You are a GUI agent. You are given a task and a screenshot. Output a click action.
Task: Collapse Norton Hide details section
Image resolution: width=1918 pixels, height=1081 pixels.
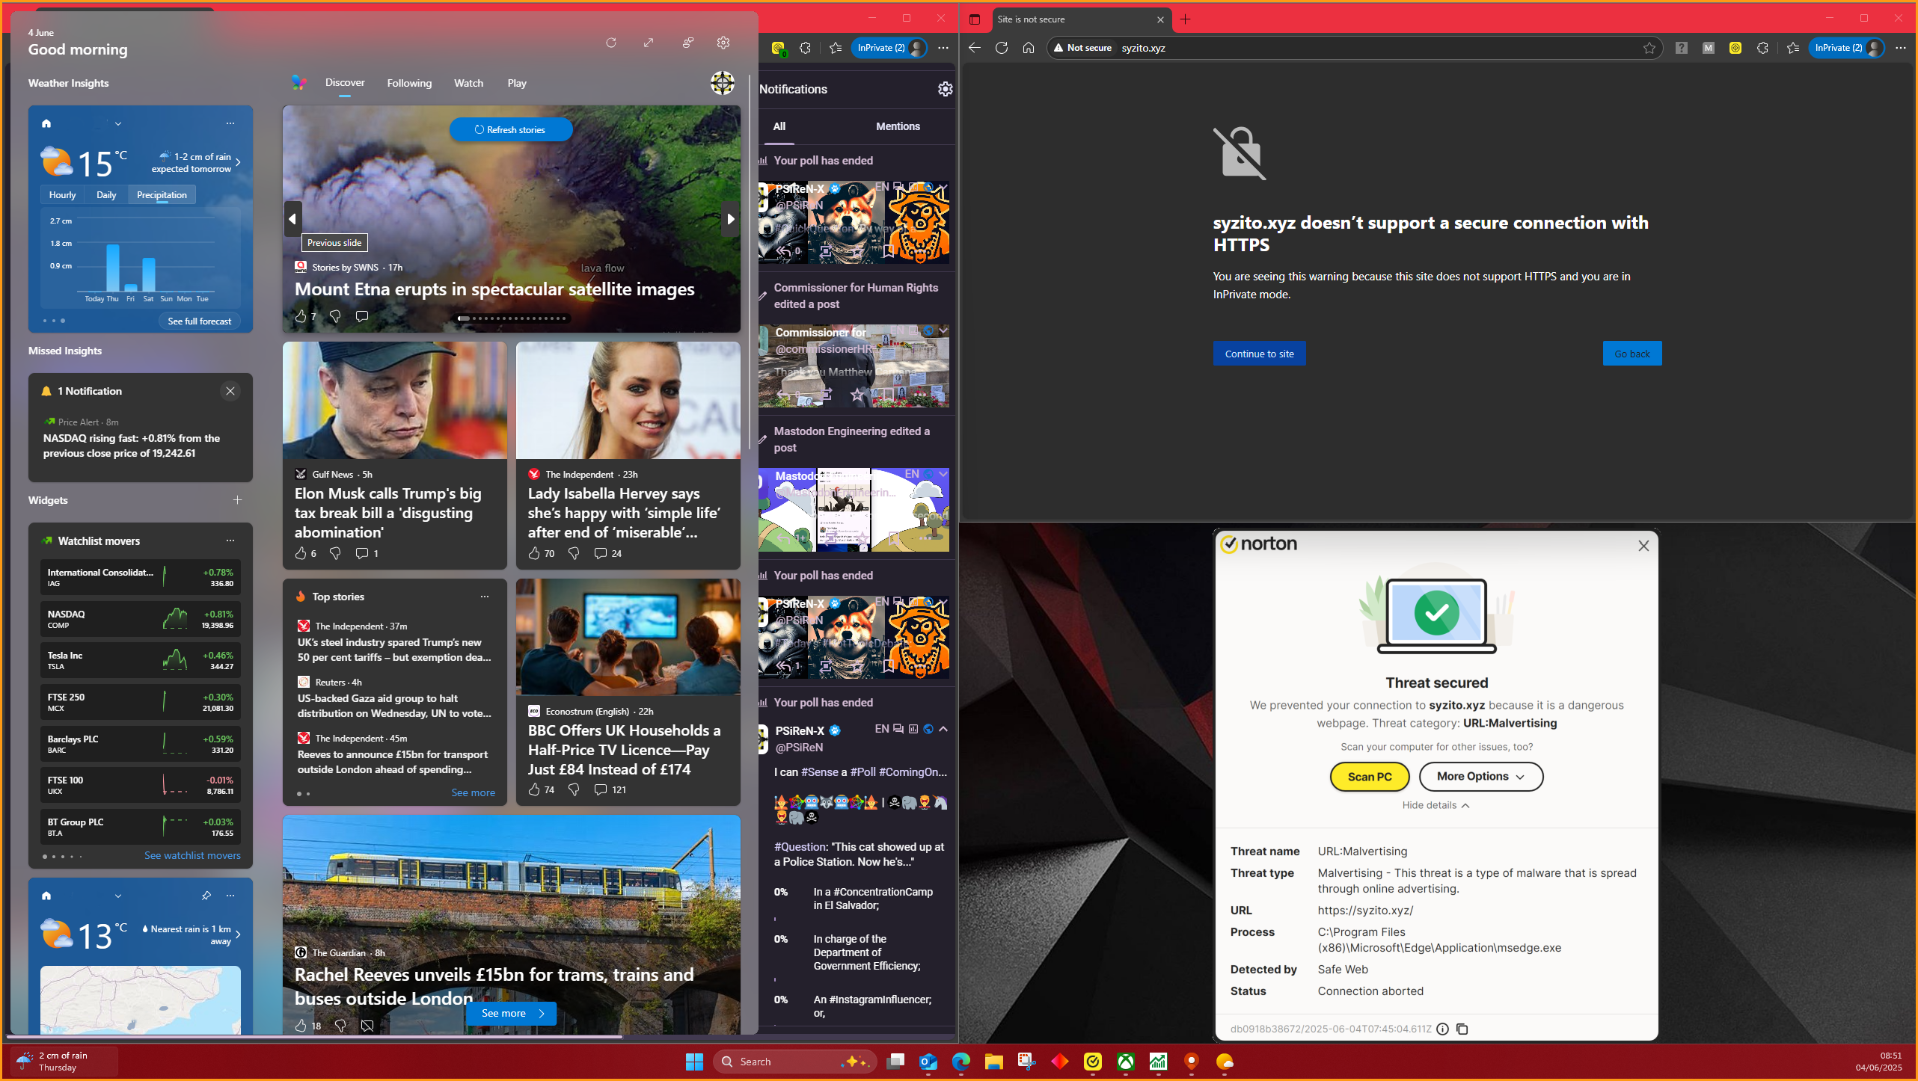coord(1435,806)
